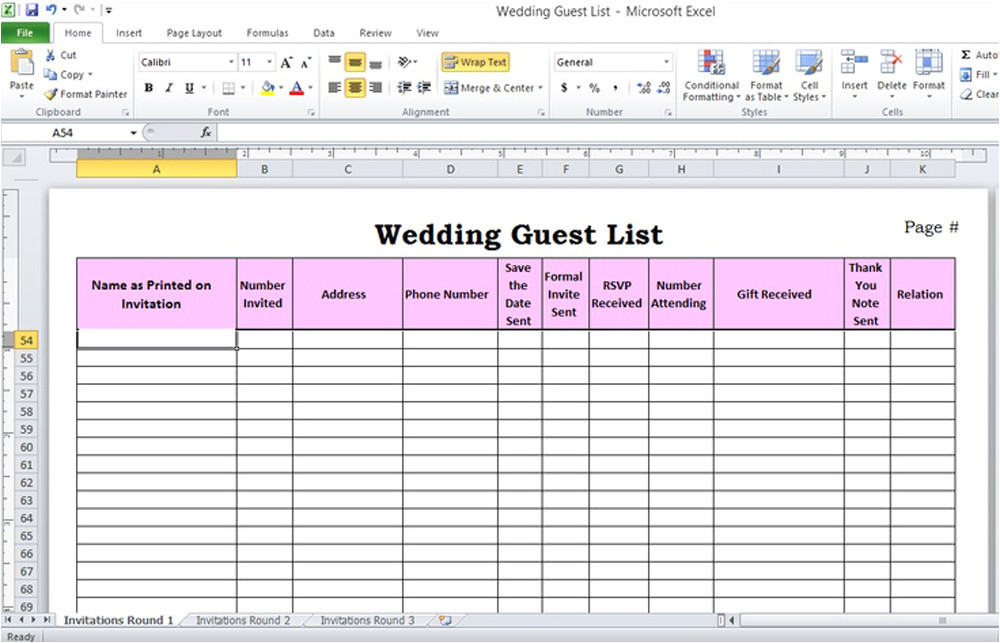Expand the General number format dropdown

coord(666,62)
